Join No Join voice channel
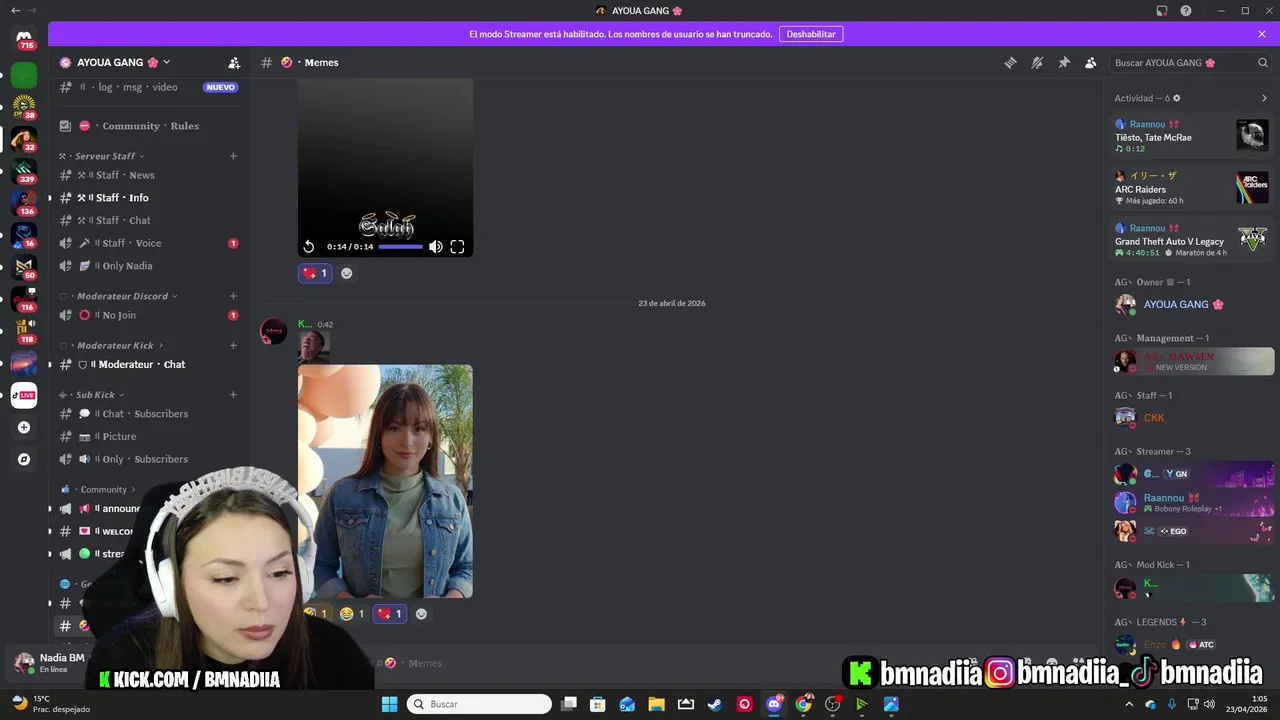This screenshot has width=1280, height=720. point(148,315)
